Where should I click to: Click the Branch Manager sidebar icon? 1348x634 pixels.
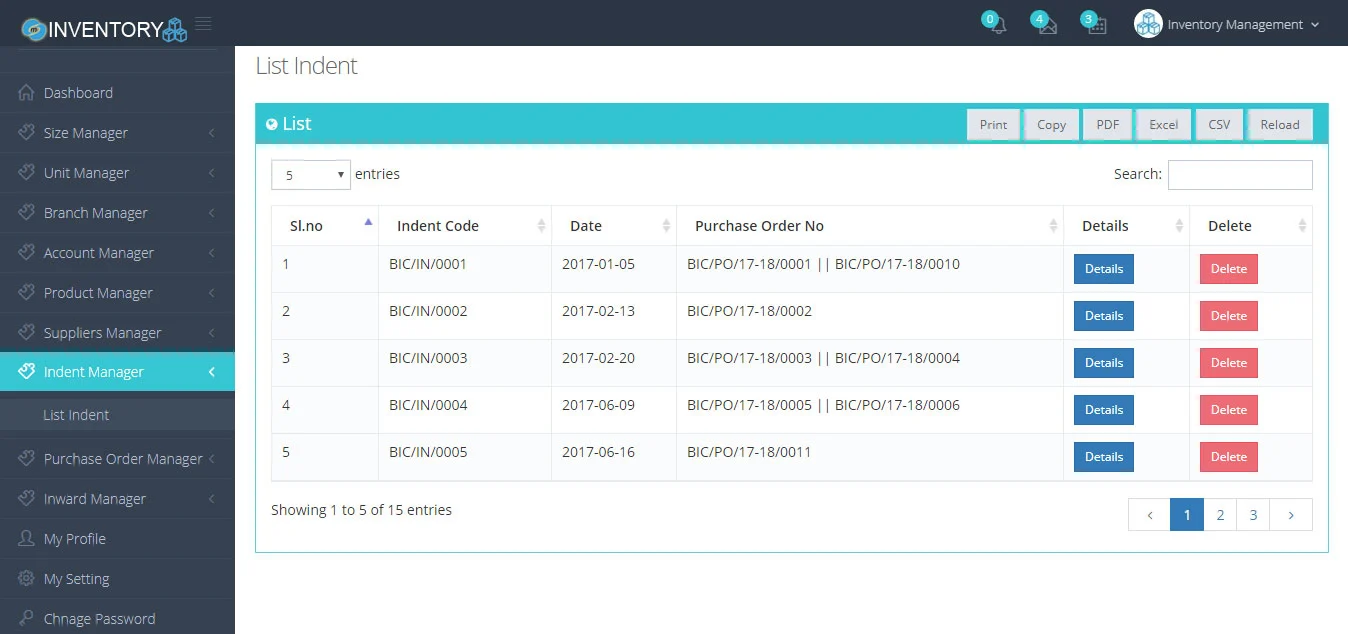27,212
